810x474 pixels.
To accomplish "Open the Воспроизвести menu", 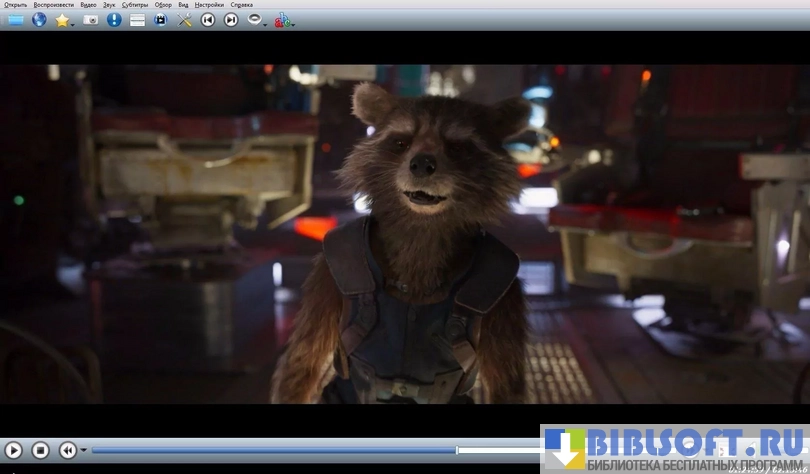I will coord(53,5).
